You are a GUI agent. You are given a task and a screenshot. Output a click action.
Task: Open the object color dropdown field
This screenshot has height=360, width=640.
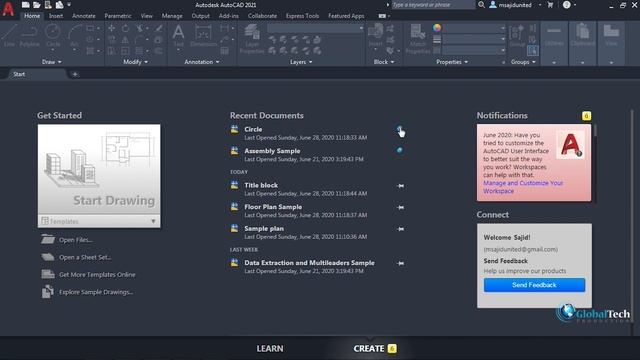[x=474, y=28]
